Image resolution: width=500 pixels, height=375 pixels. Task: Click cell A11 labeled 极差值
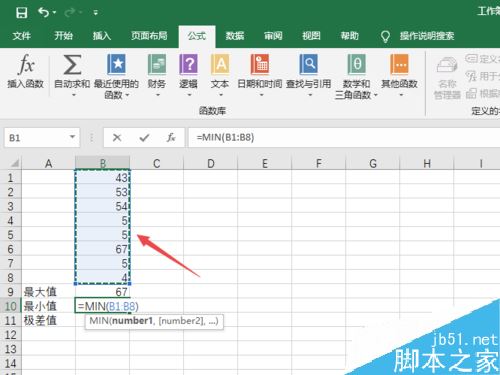point(48,320)
